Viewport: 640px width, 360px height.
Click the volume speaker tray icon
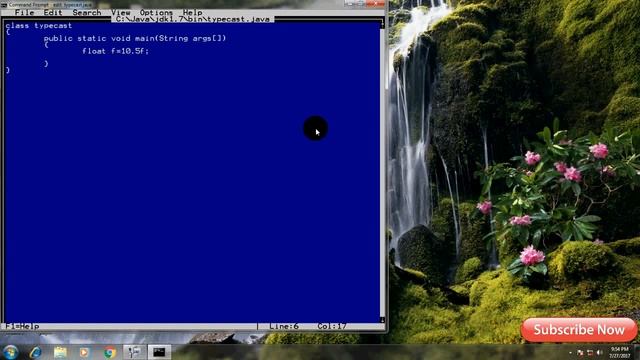[599, 352]
